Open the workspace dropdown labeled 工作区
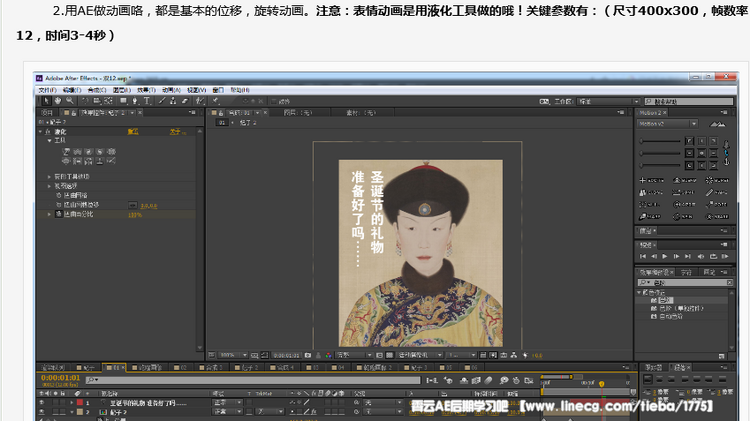The image size is (750, 421). [608, 101]
